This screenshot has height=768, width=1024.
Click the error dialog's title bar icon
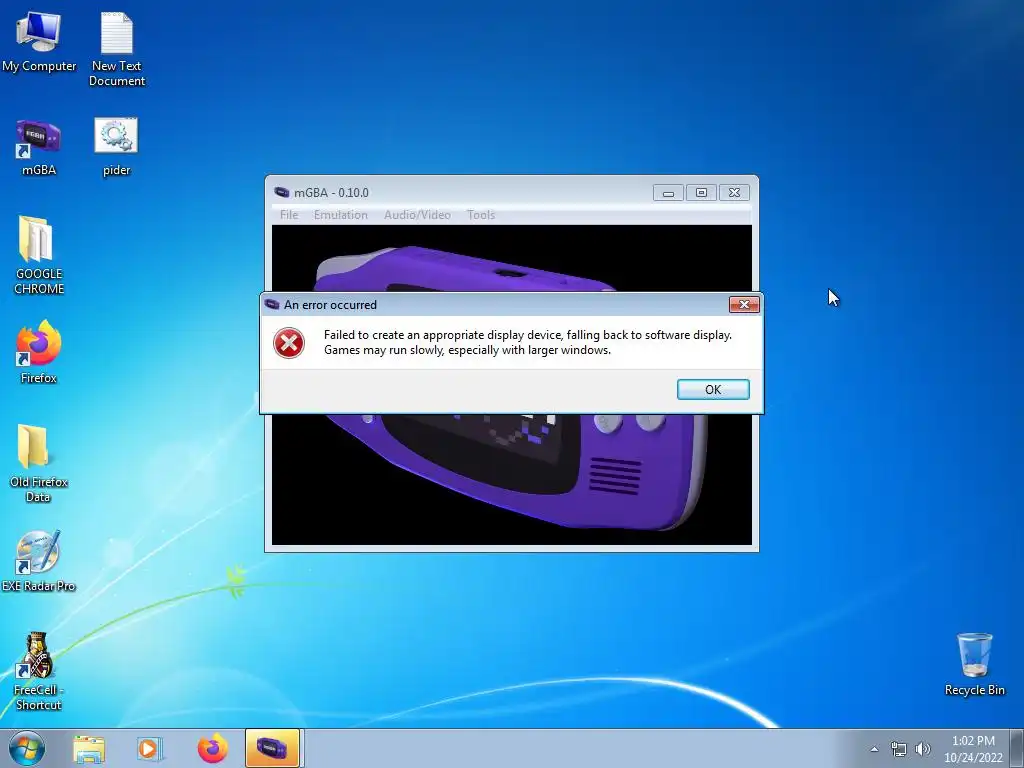click(272, 304)
